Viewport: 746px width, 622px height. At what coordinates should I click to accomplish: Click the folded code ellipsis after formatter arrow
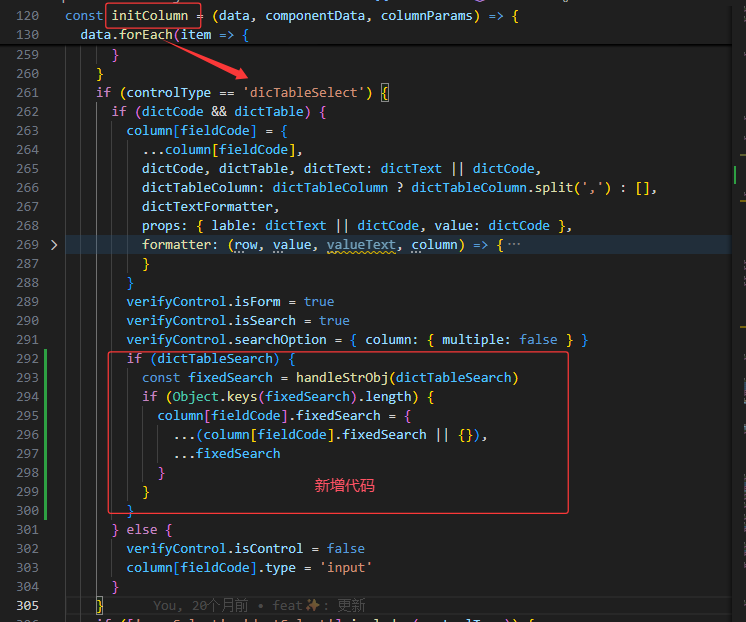[513, 245]
